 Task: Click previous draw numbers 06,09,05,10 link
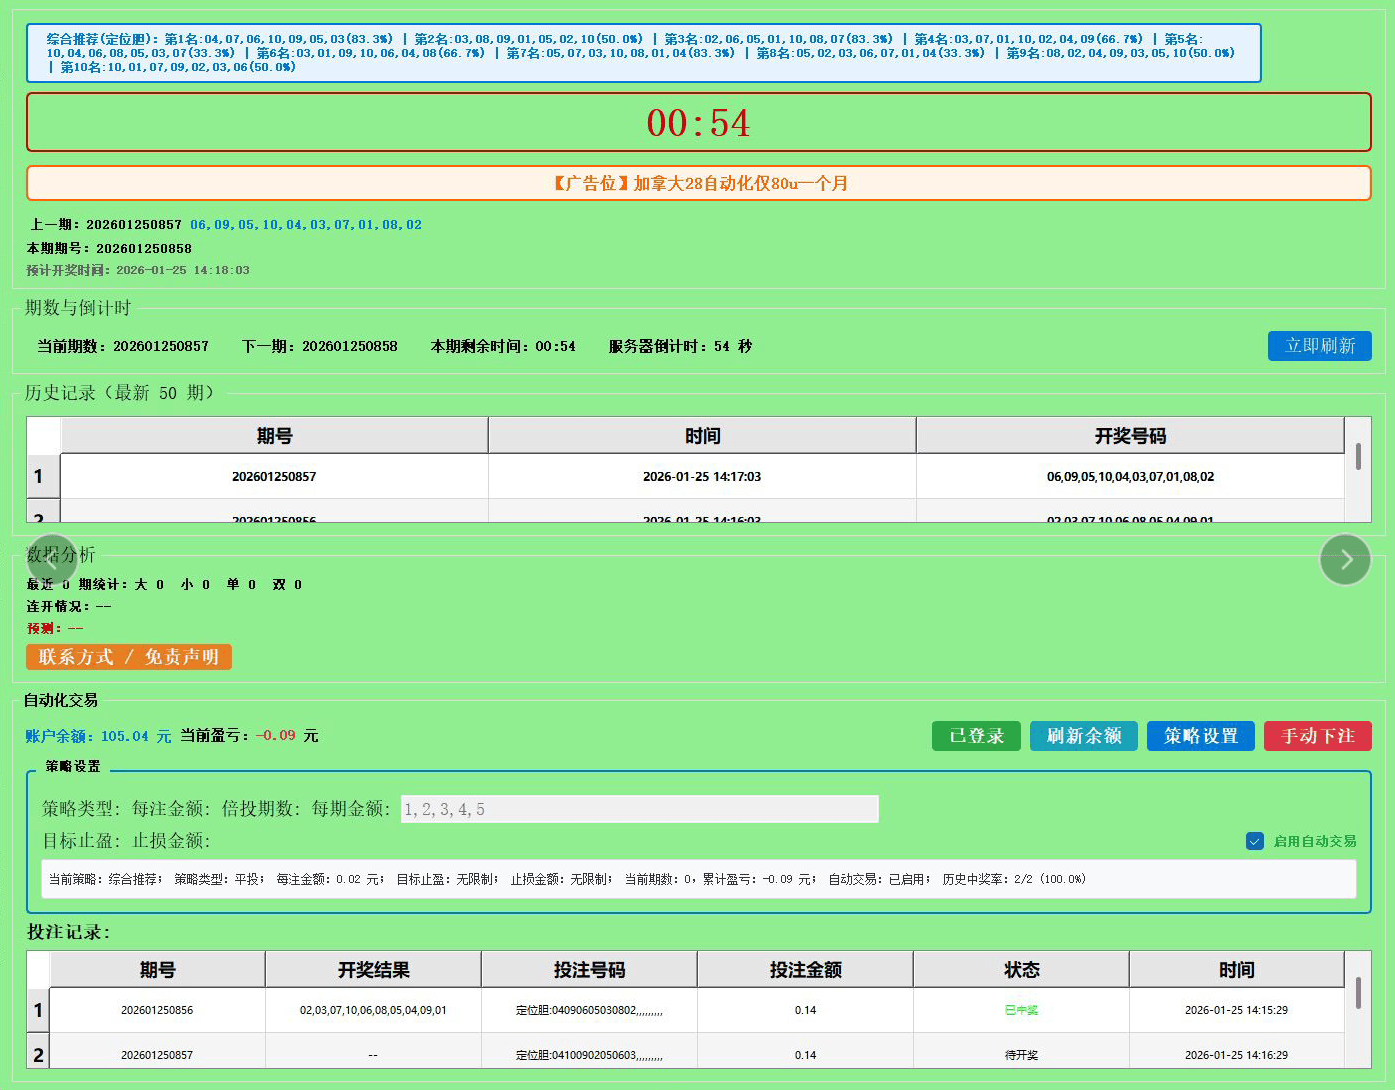(306, 224)
